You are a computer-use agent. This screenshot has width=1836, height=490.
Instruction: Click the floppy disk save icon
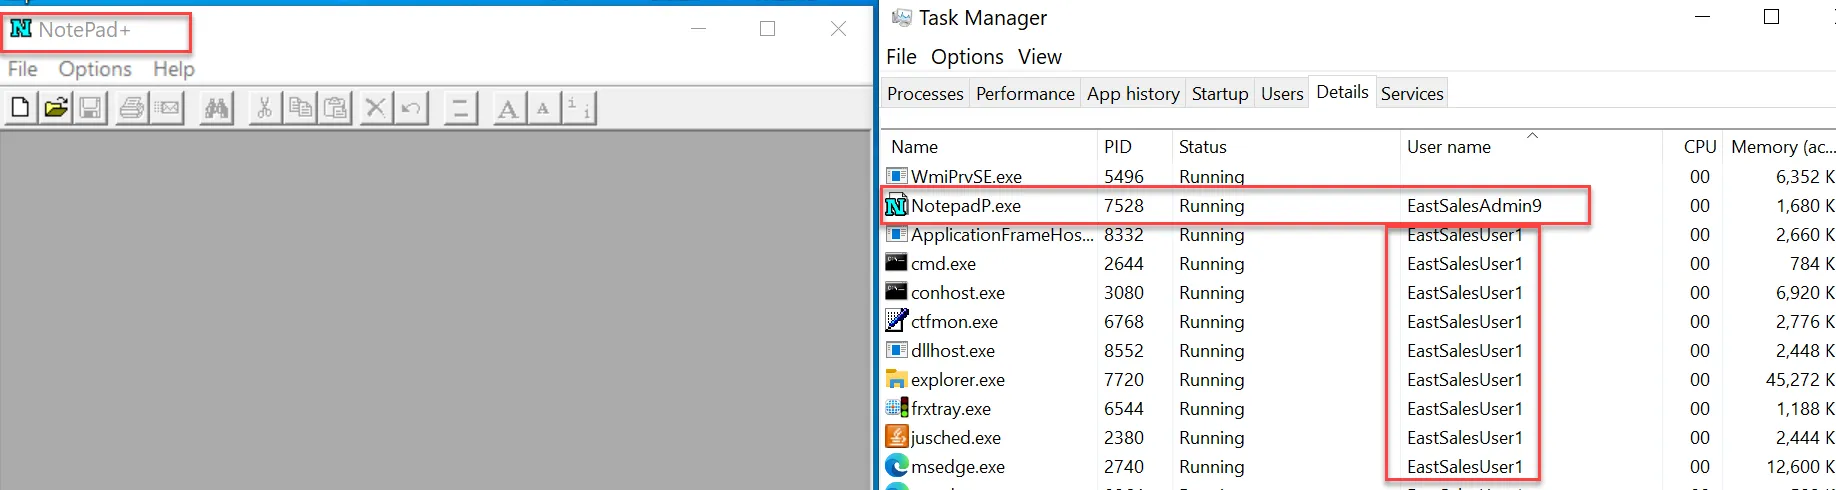click(x=91, y=108)
